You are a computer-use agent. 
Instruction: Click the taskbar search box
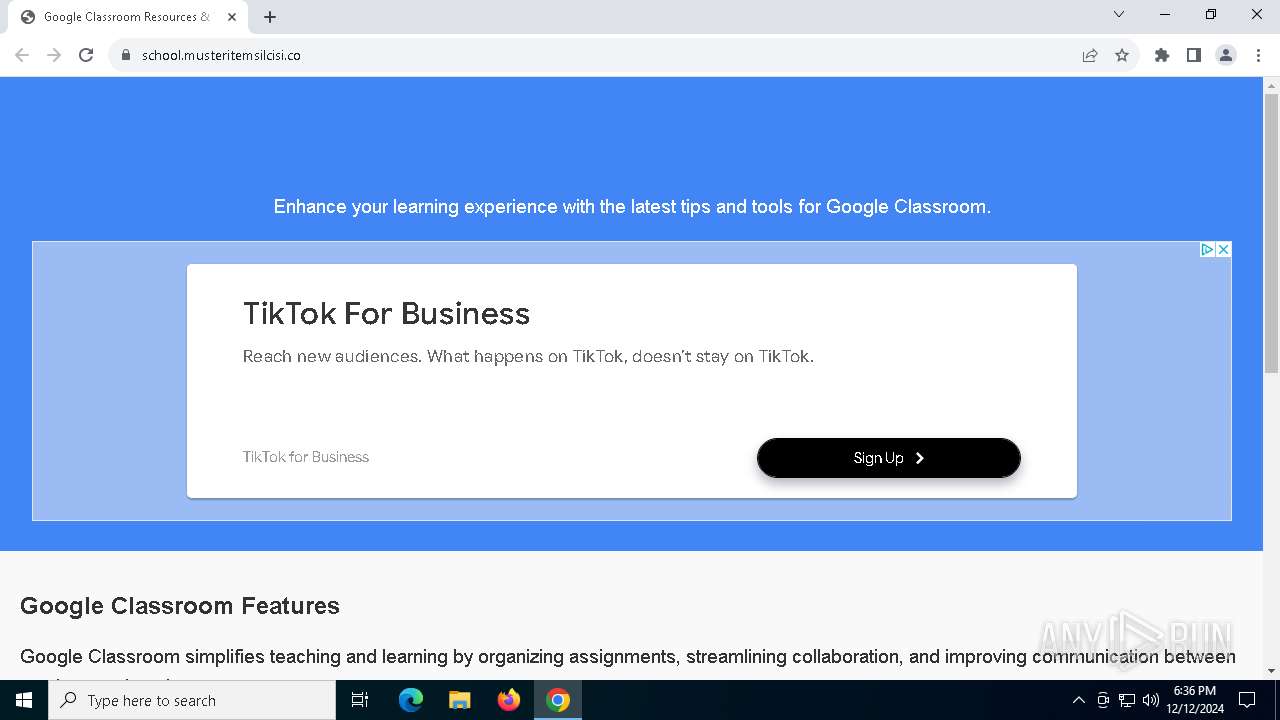[x=192, y=700]
